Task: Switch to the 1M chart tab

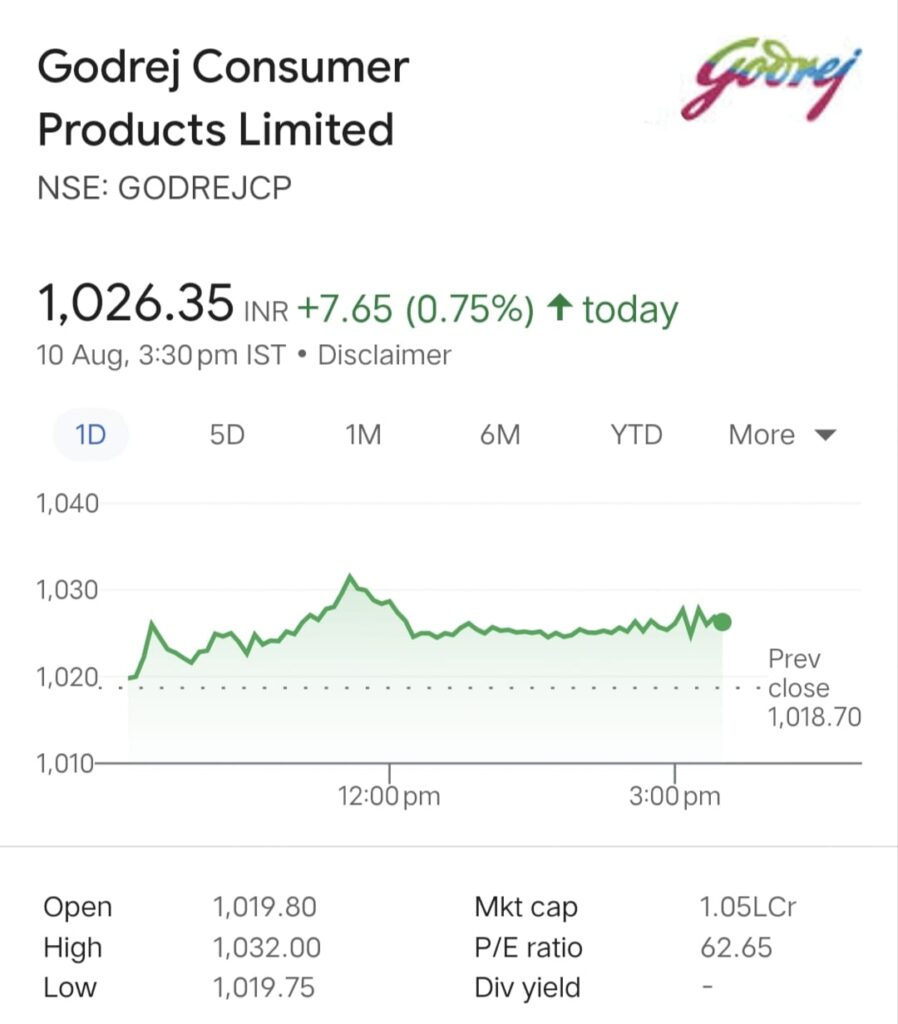Action: point(363,435)
